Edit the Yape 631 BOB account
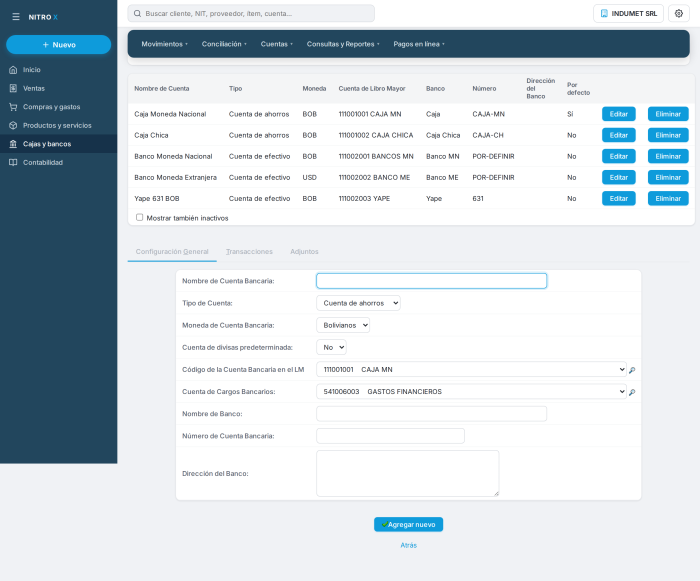 (618, 198)
